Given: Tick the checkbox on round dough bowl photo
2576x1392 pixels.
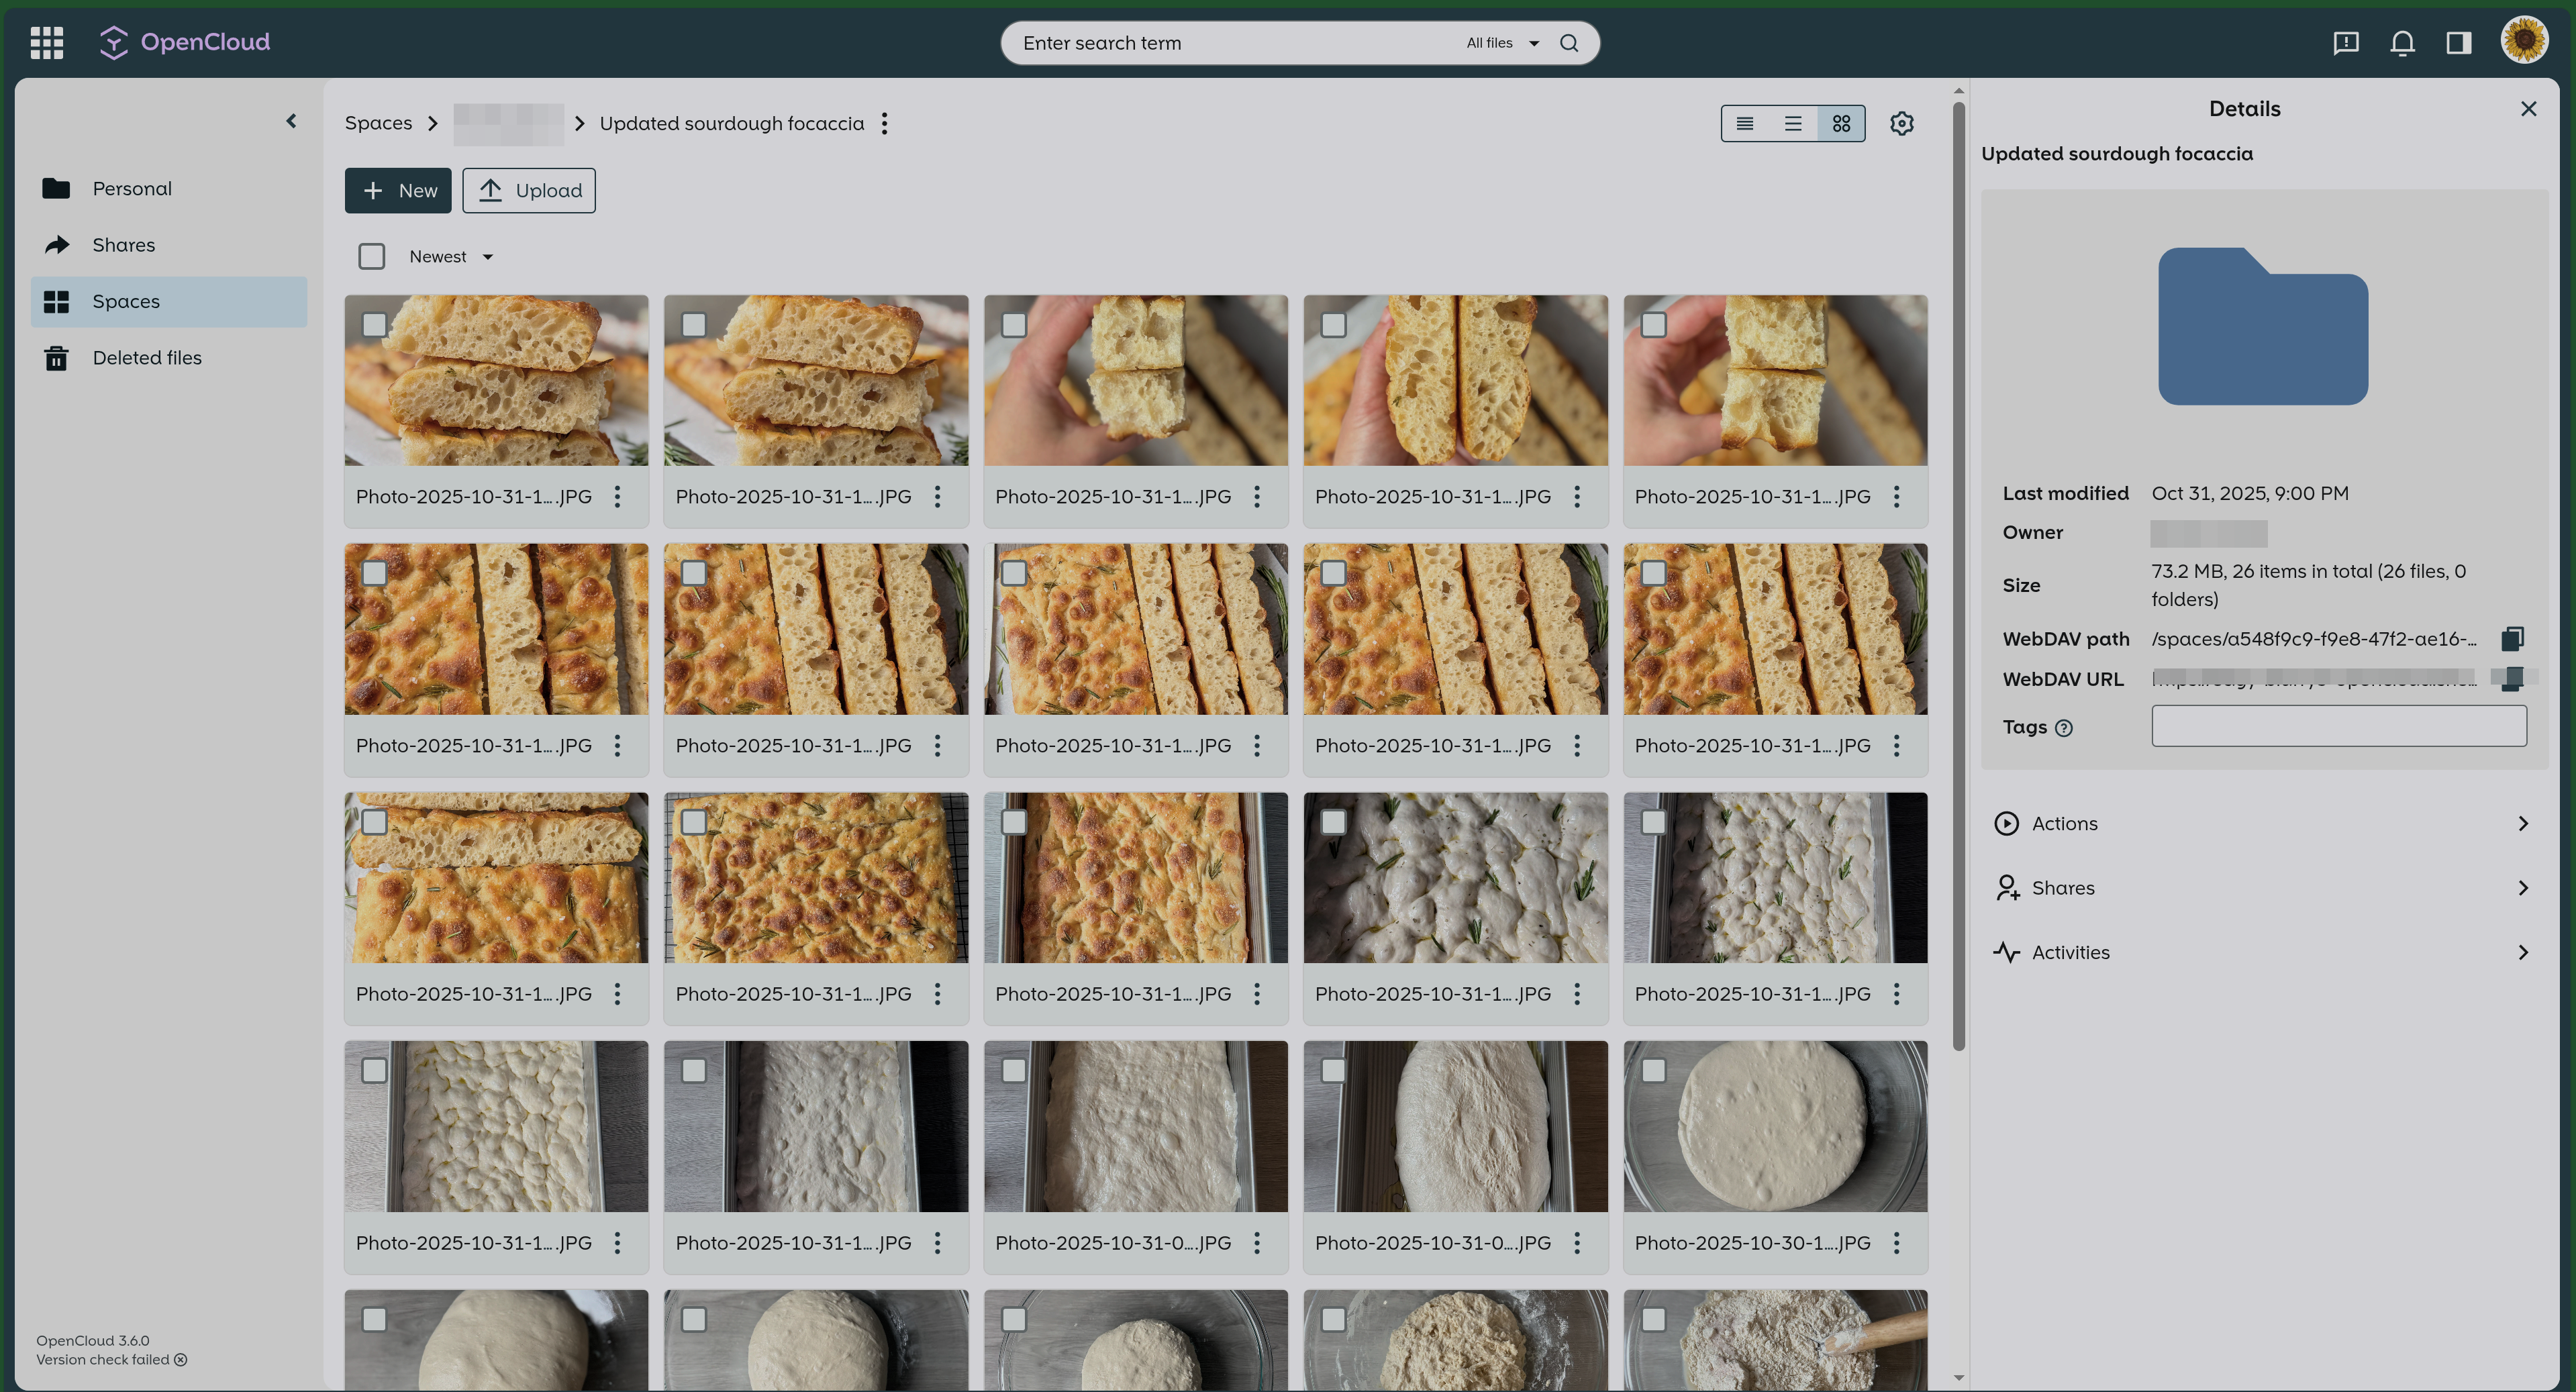Looking at the screenshot, I should [1653, 1070].
